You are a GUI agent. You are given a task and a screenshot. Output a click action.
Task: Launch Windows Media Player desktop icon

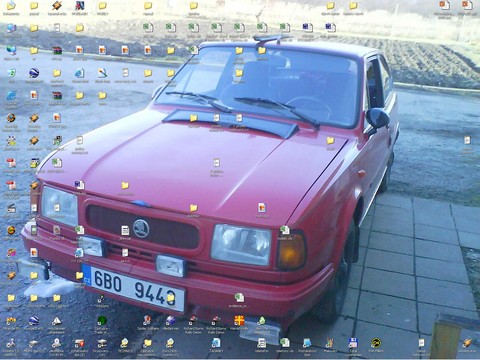(x=11, y=118)
